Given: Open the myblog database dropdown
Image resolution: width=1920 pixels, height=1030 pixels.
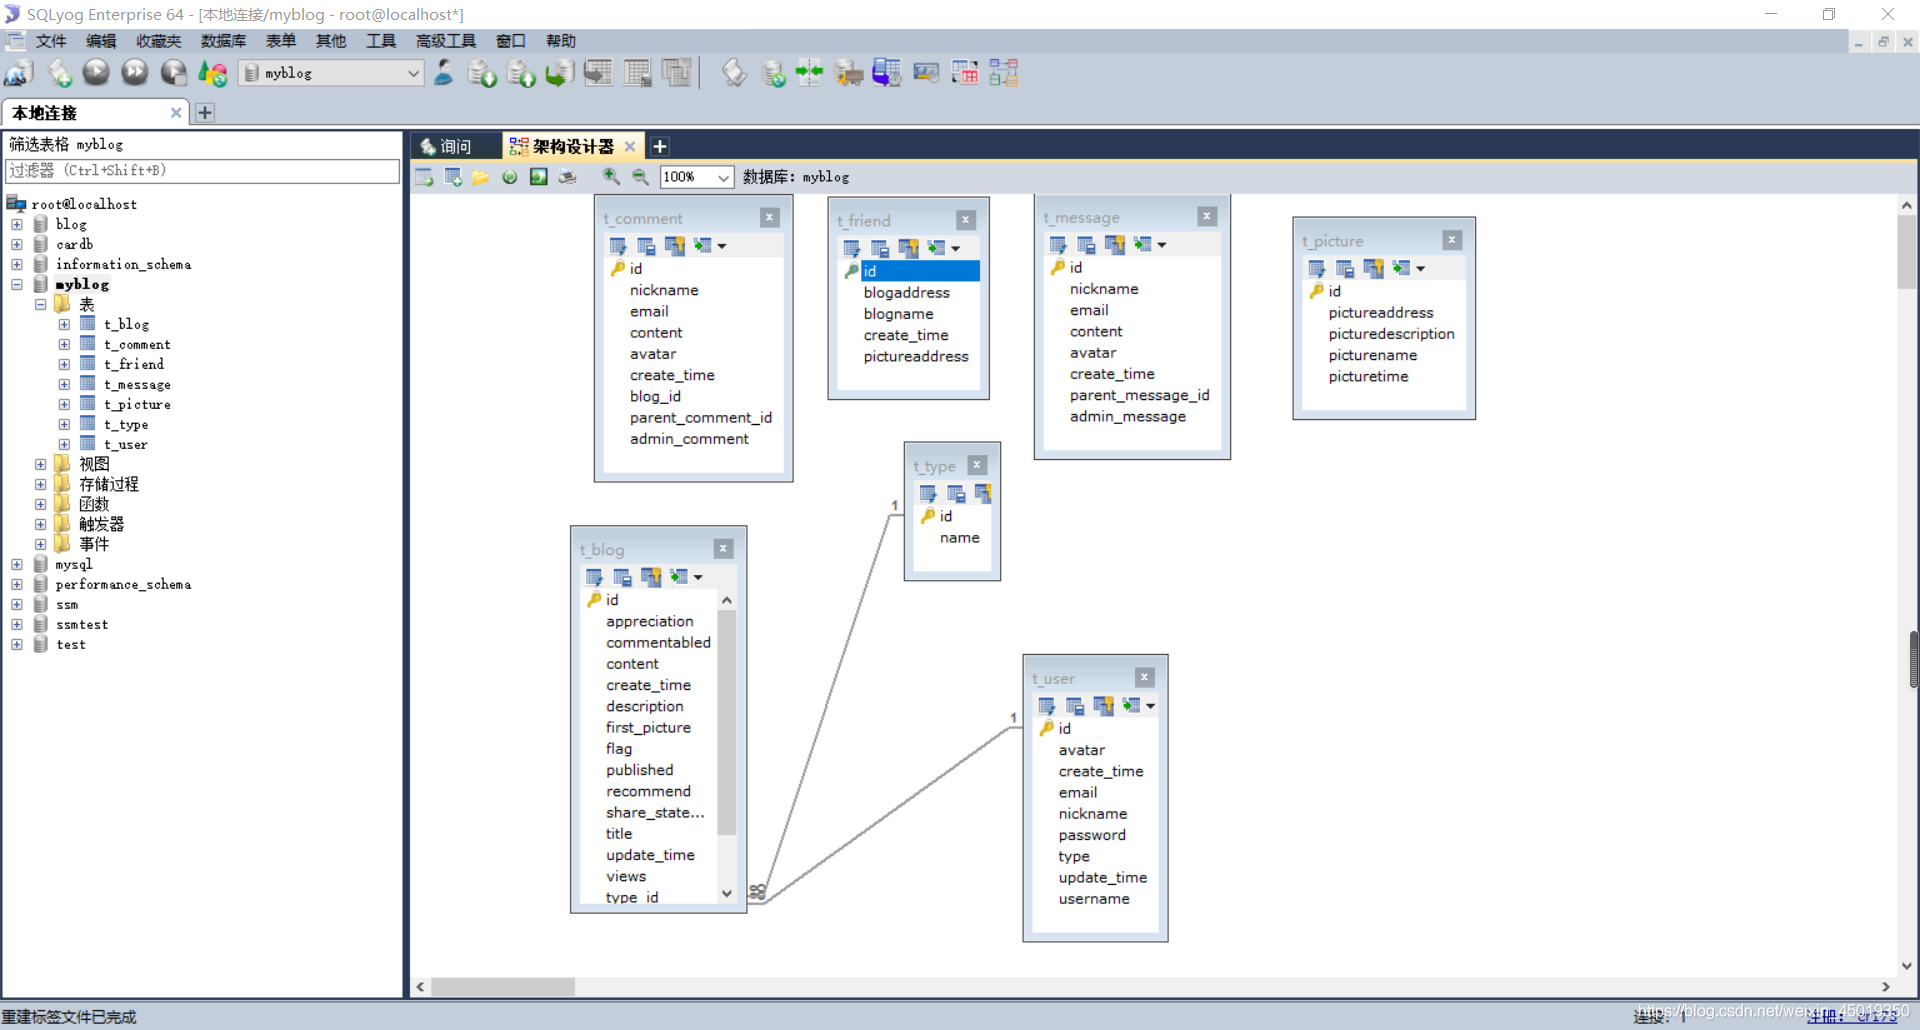Looking at the screenshot, I should [413, 73].
